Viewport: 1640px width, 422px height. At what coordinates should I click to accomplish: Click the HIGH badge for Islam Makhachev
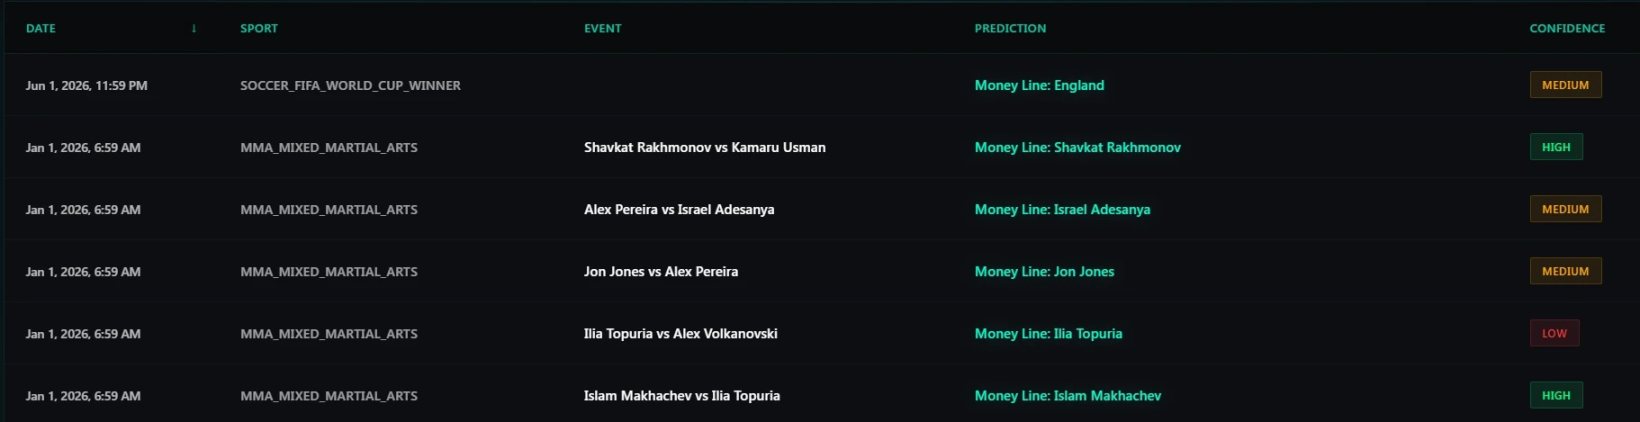point(1555,395)
